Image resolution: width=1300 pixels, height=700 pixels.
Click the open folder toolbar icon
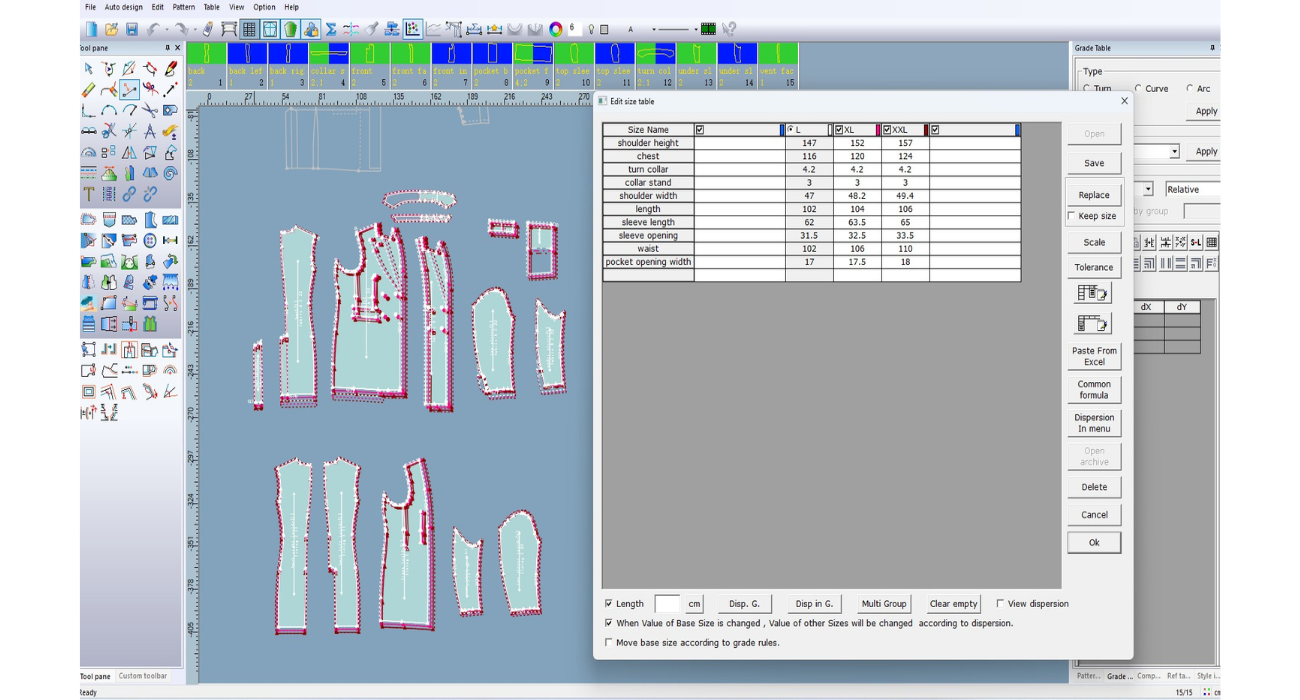(x=112, y=29)
